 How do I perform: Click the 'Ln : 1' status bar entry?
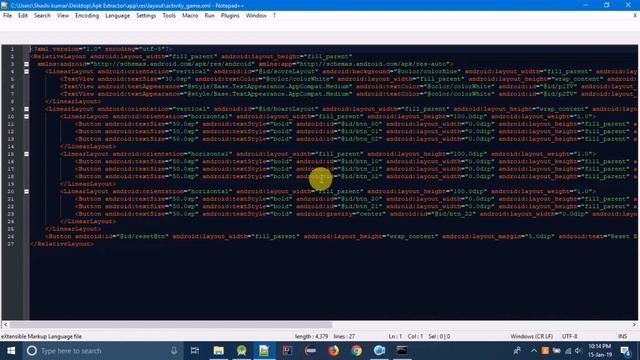pyautogui.click(x=395, y=336)
